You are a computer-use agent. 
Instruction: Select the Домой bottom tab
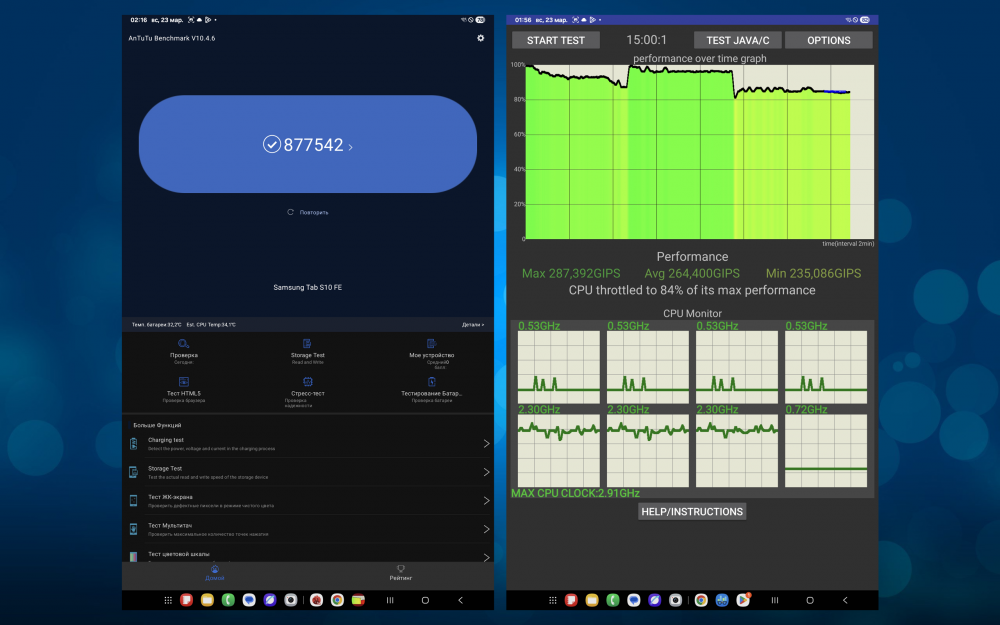coord(215,572)
